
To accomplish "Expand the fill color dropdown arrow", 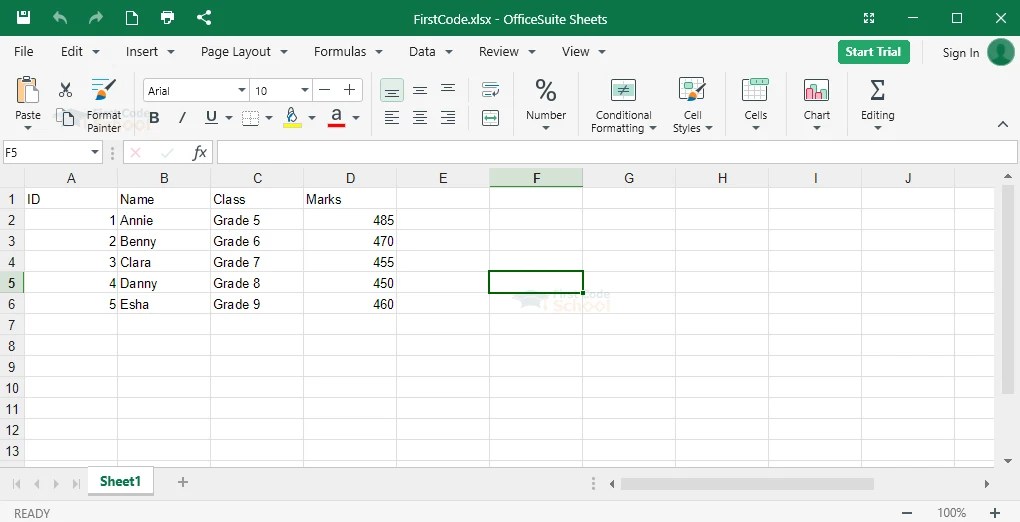I will click(312, 118).
